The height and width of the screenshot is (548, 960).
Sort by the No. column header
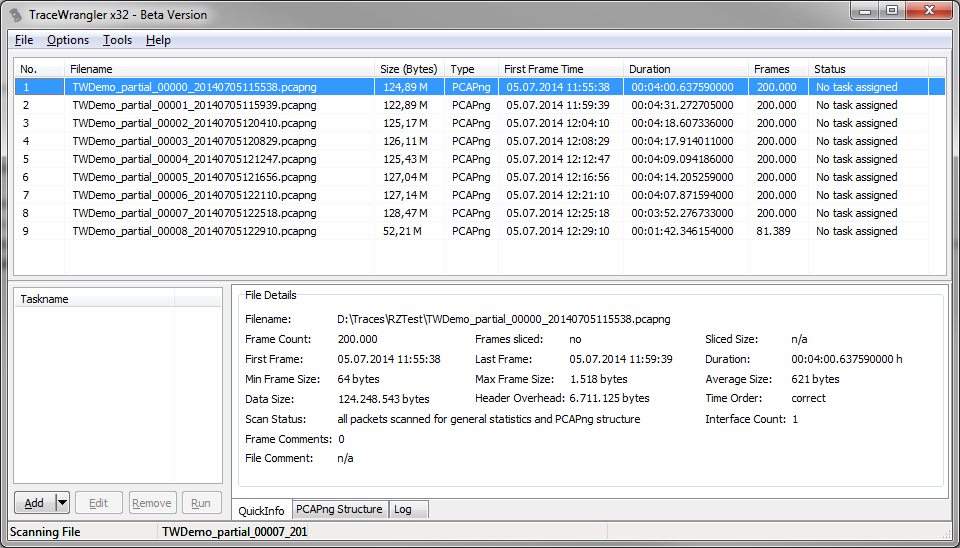click(x=39, y=69)
